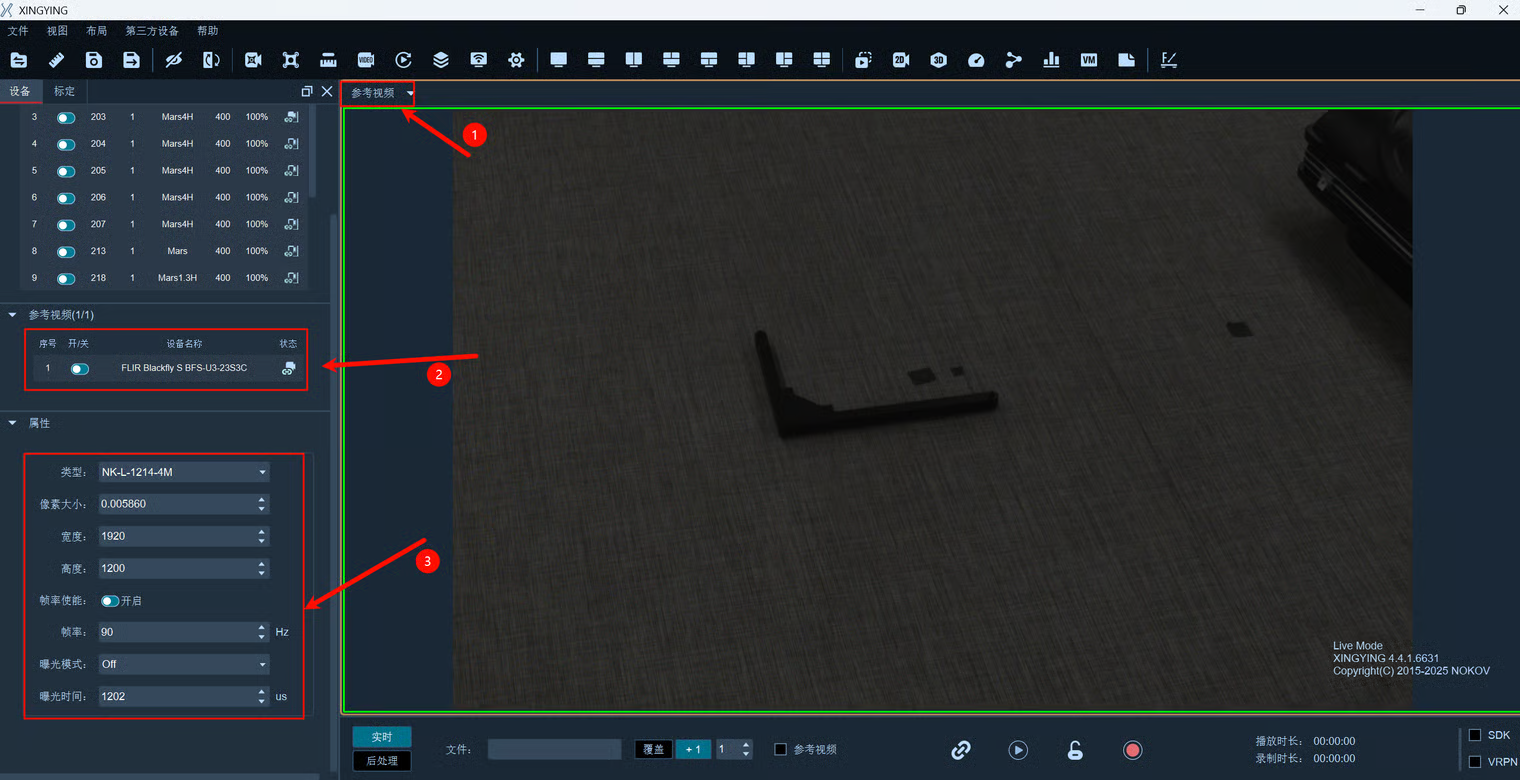The image size is (1520, 780).
Task: Open the 第三方设备 menu
Action: [152, 31]
